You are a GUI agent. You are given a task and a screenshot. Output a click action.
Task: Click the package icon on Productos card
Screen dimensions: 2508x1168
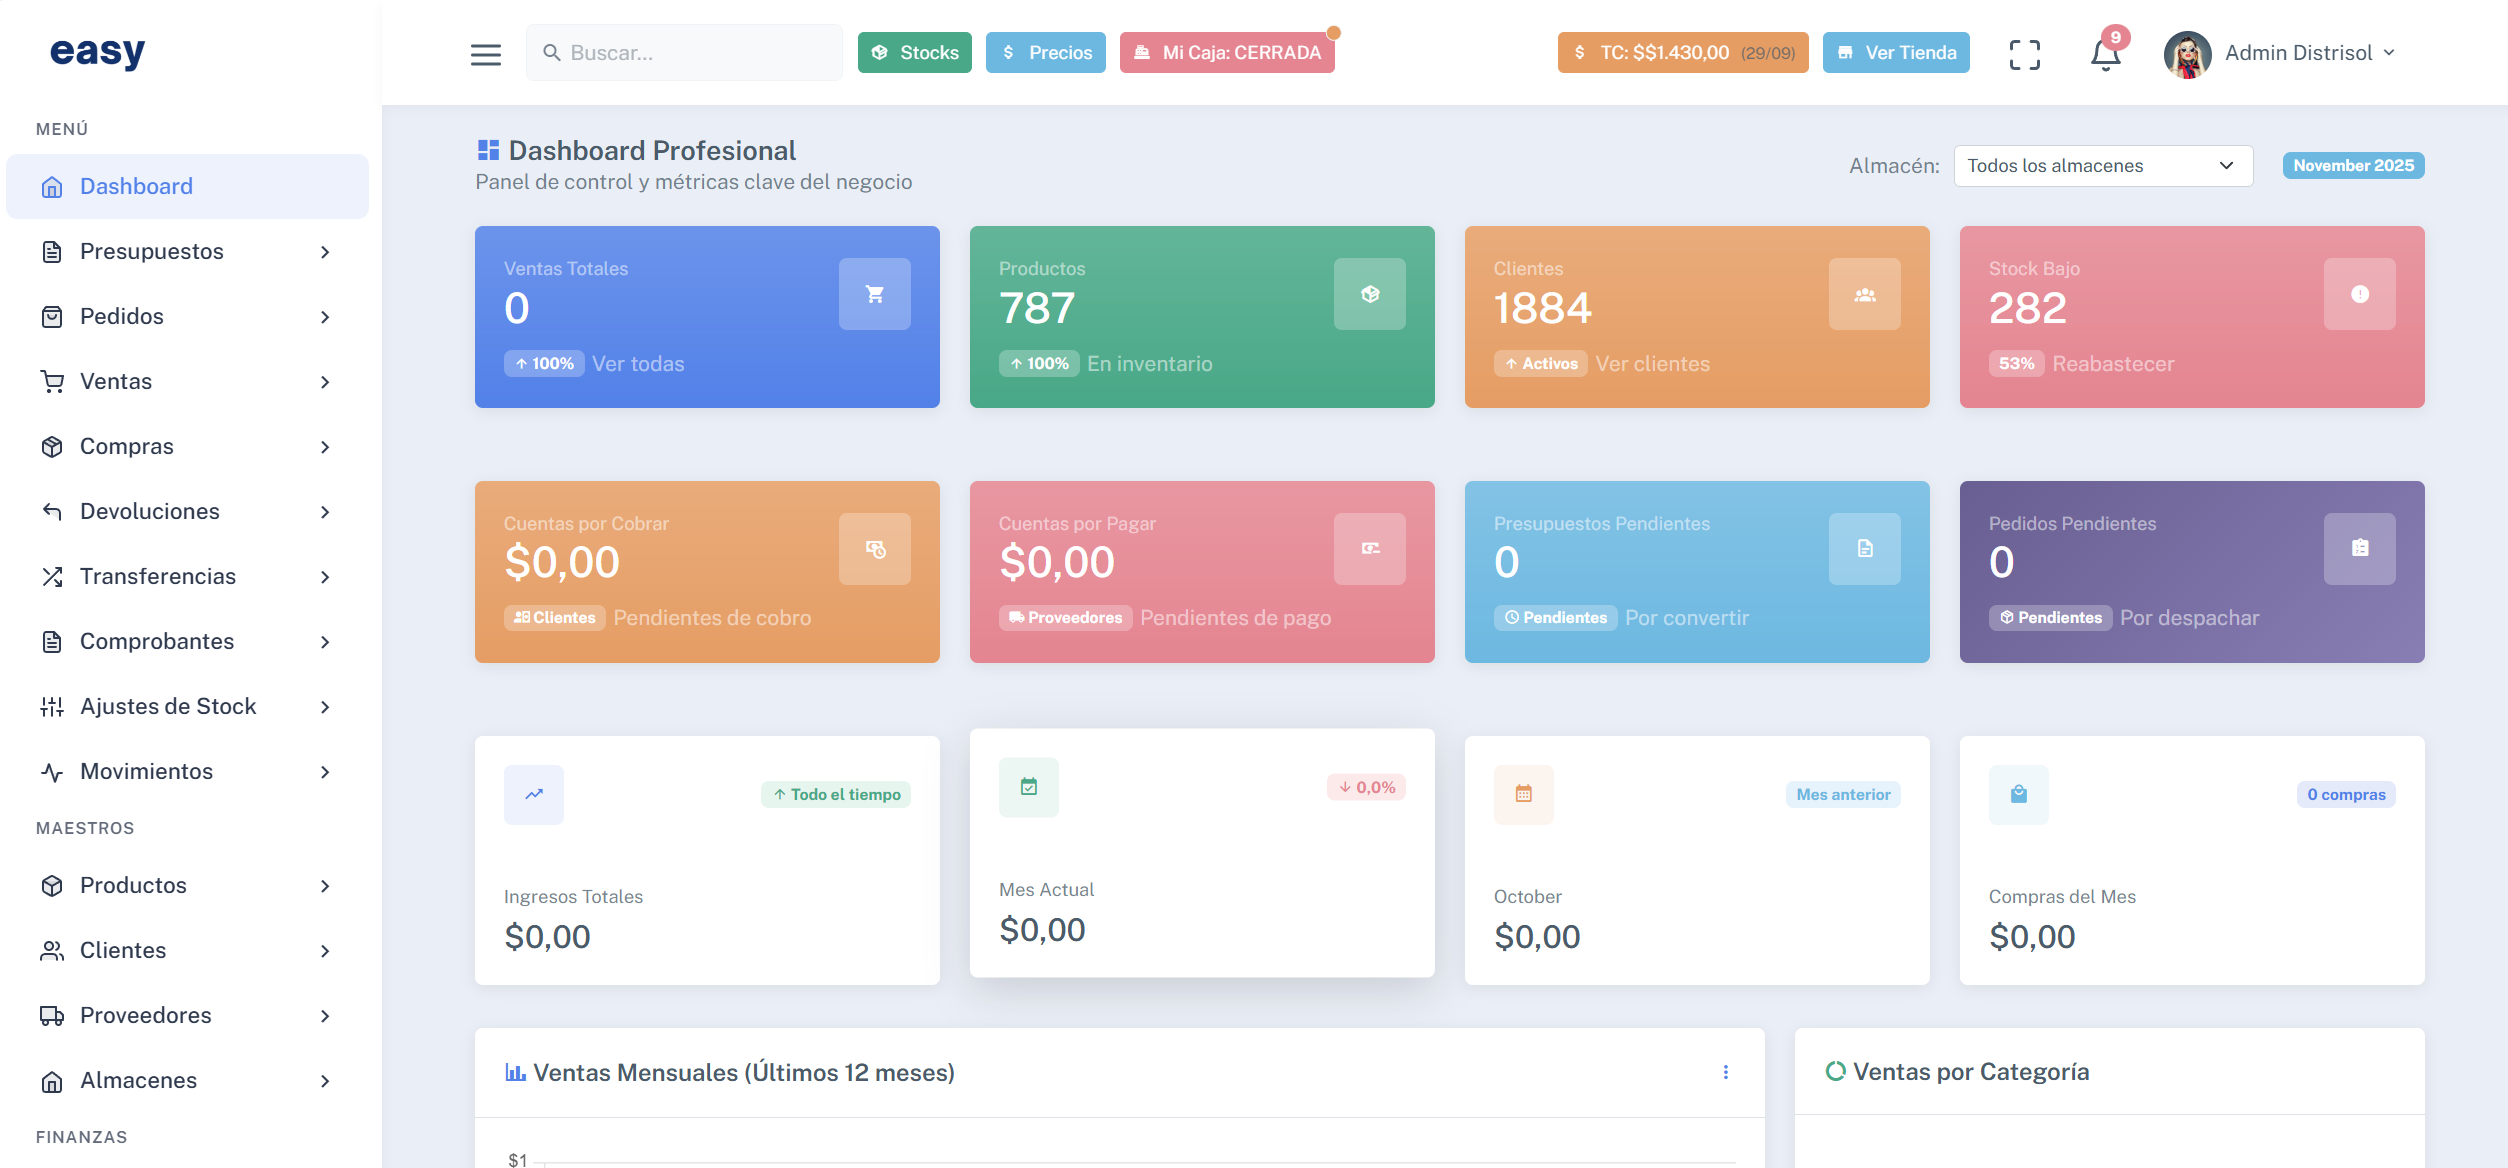(1369, 293)
